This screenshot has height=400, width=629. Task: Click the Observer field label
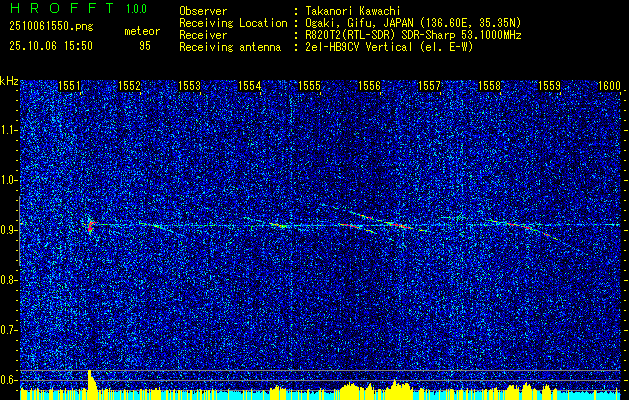[203, 11]
